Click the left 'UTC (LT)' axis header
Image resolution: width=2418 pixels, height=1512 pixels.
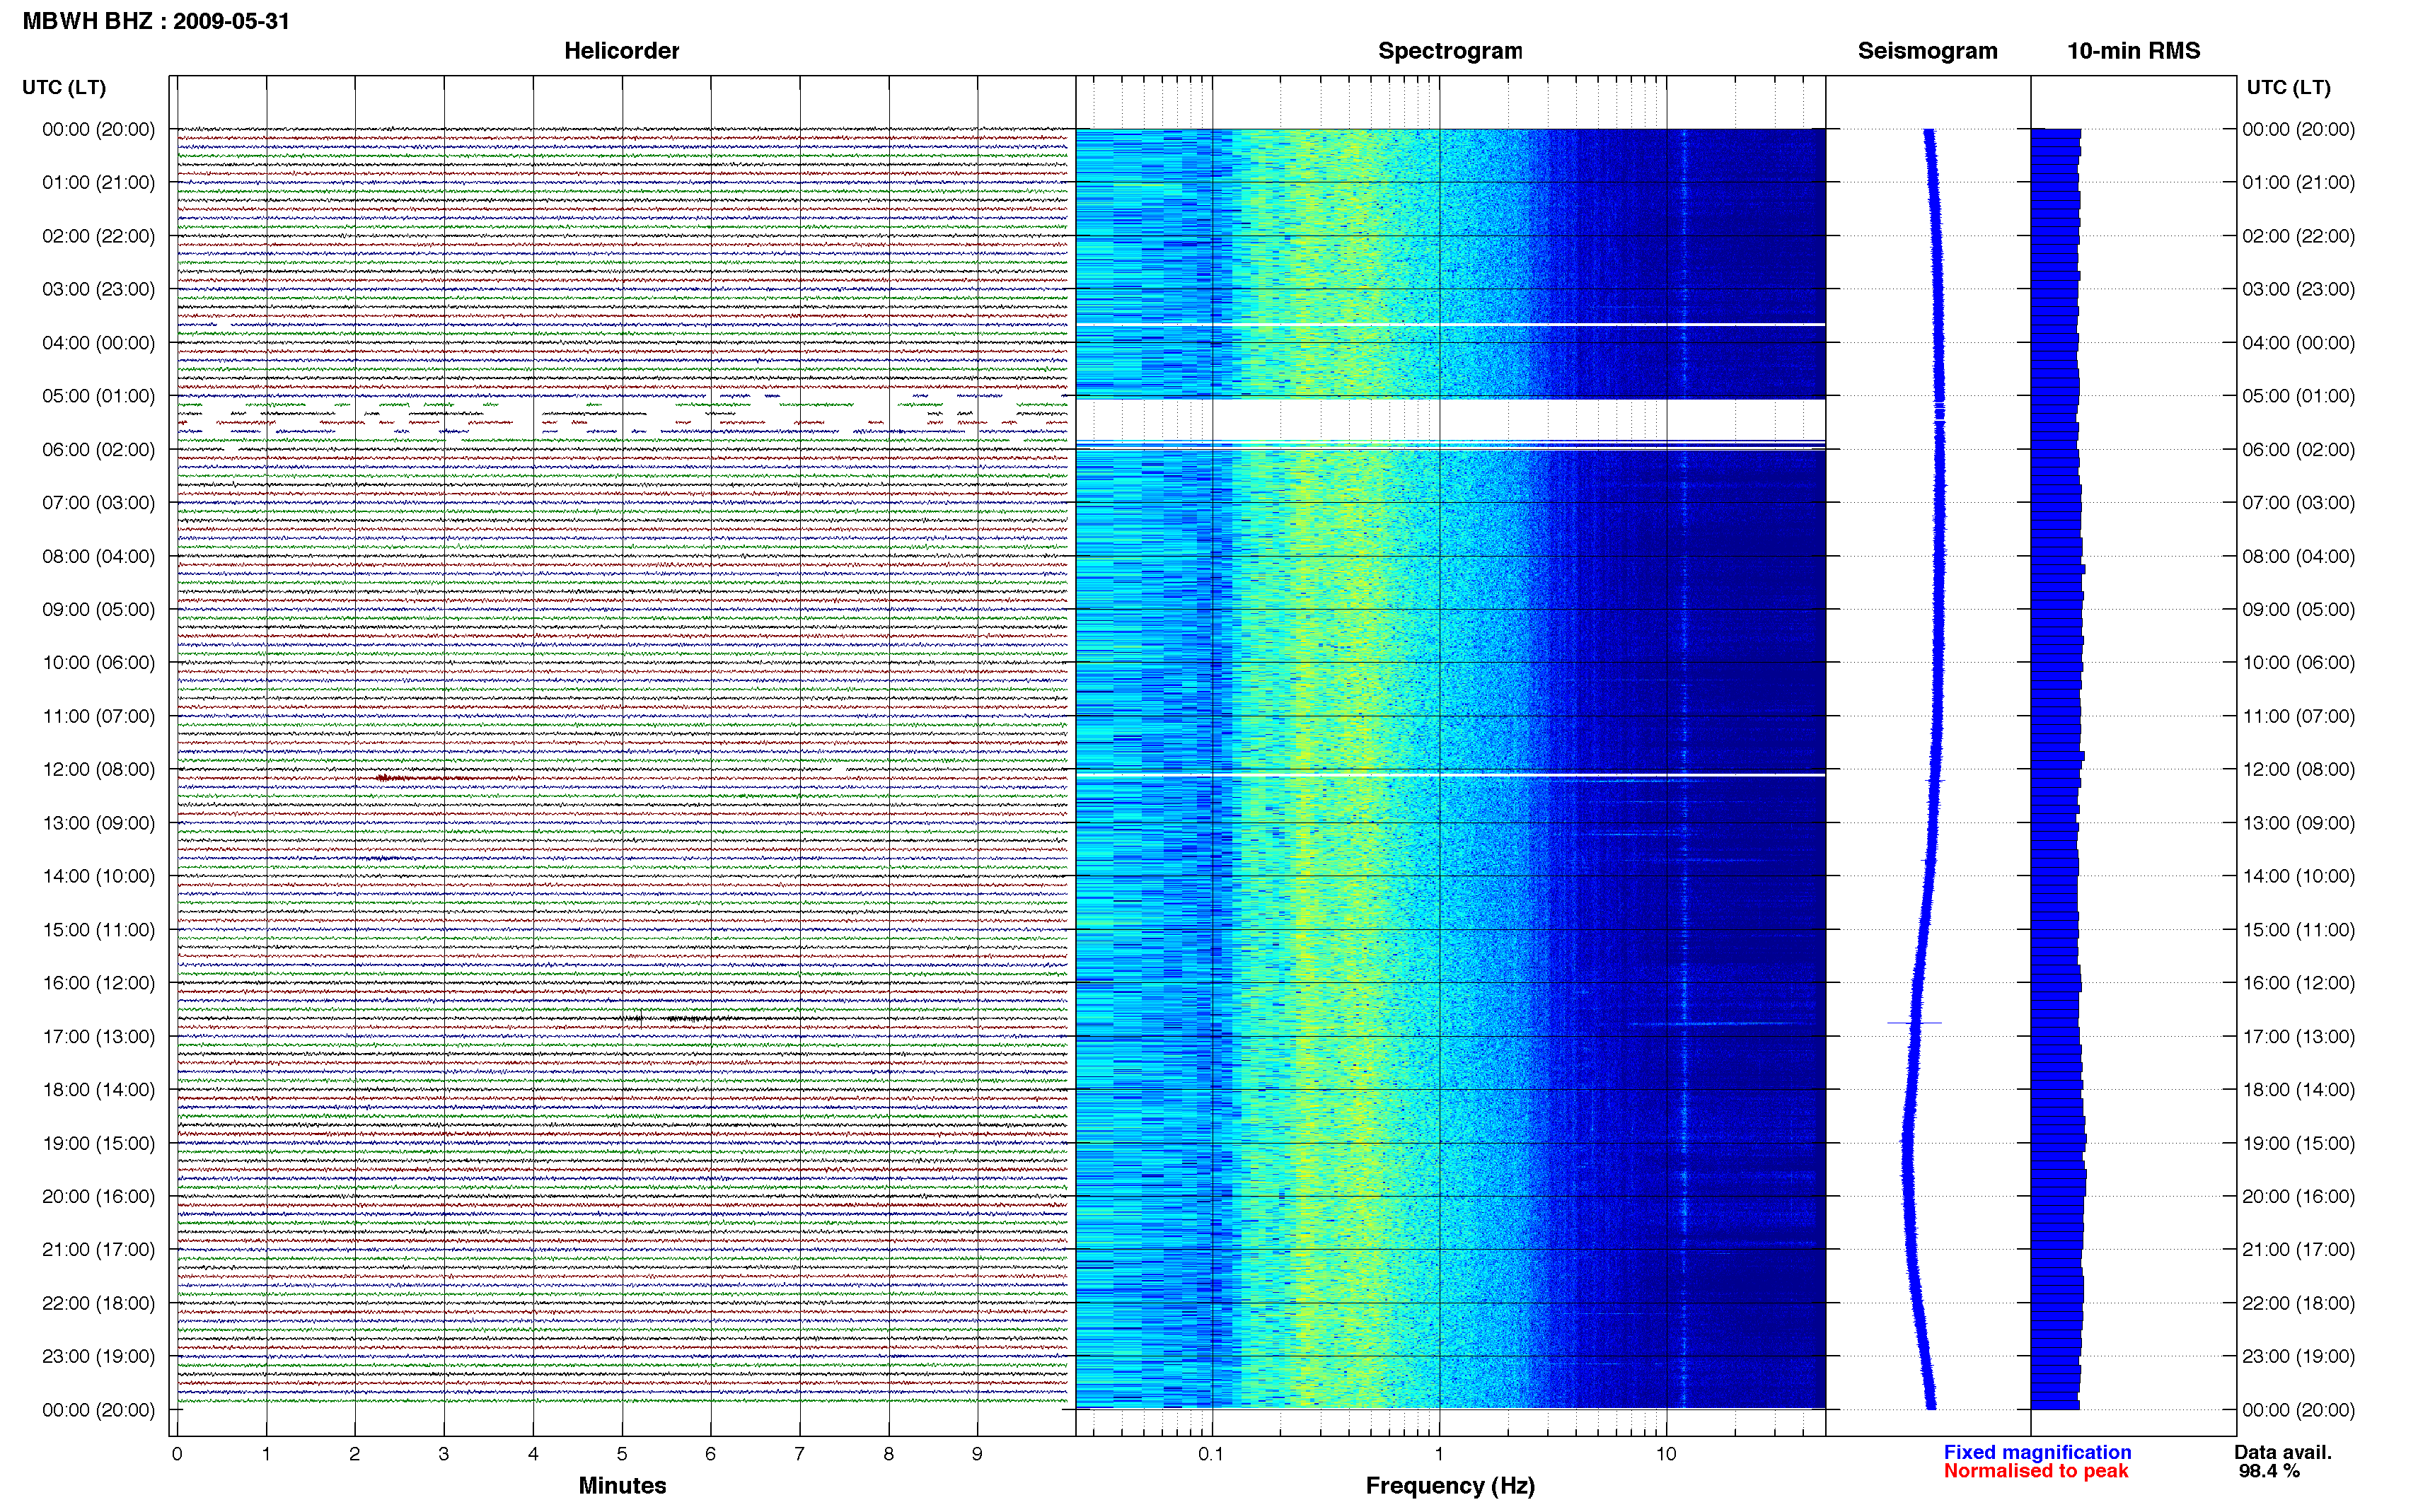(x=64, y=87)
